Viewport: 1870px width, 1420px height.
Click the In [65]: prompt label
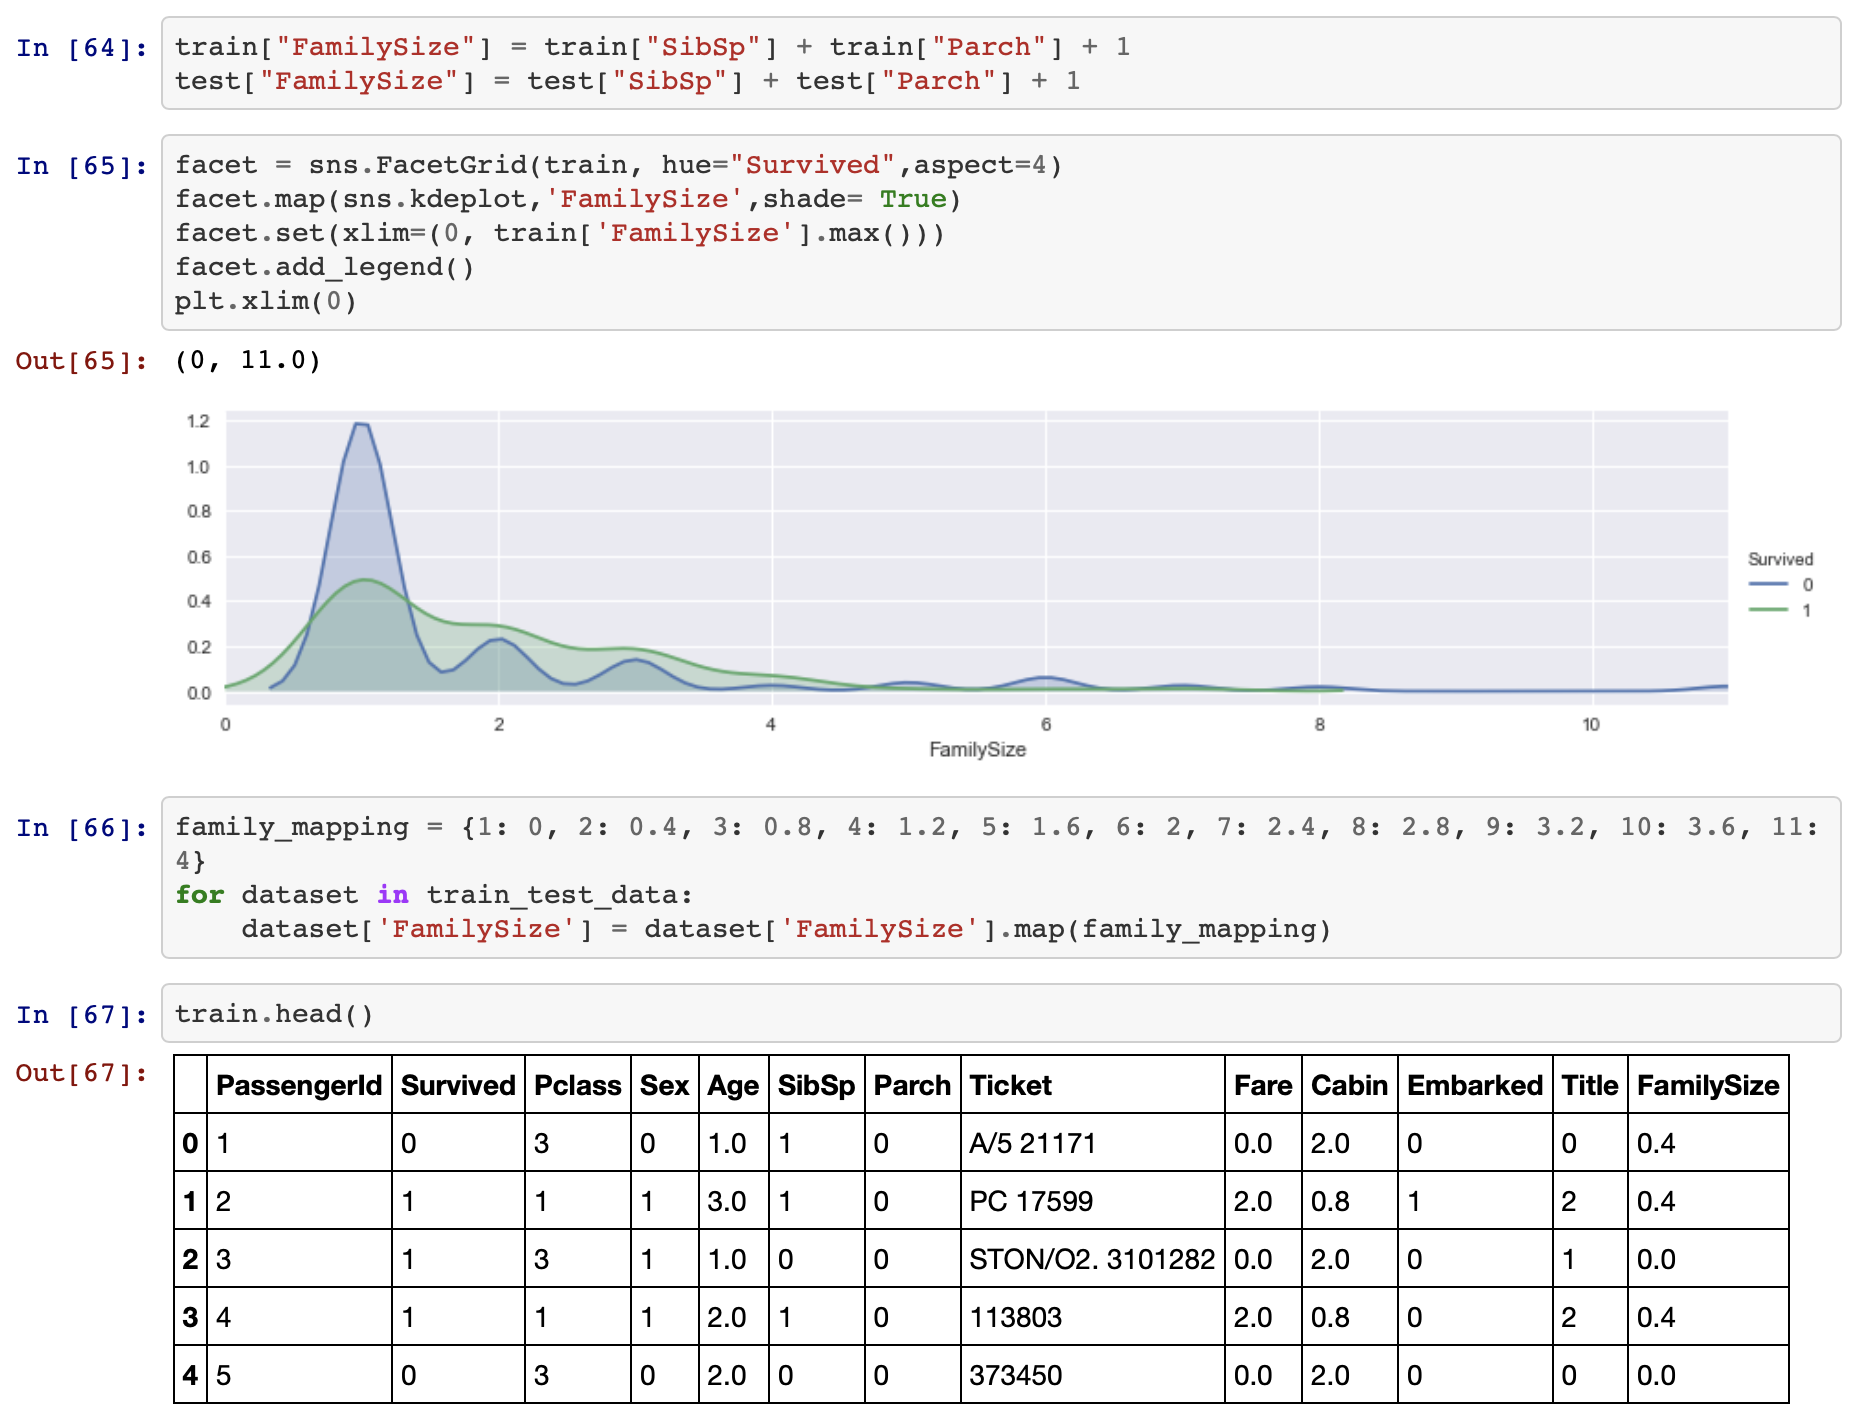(82, 165)
